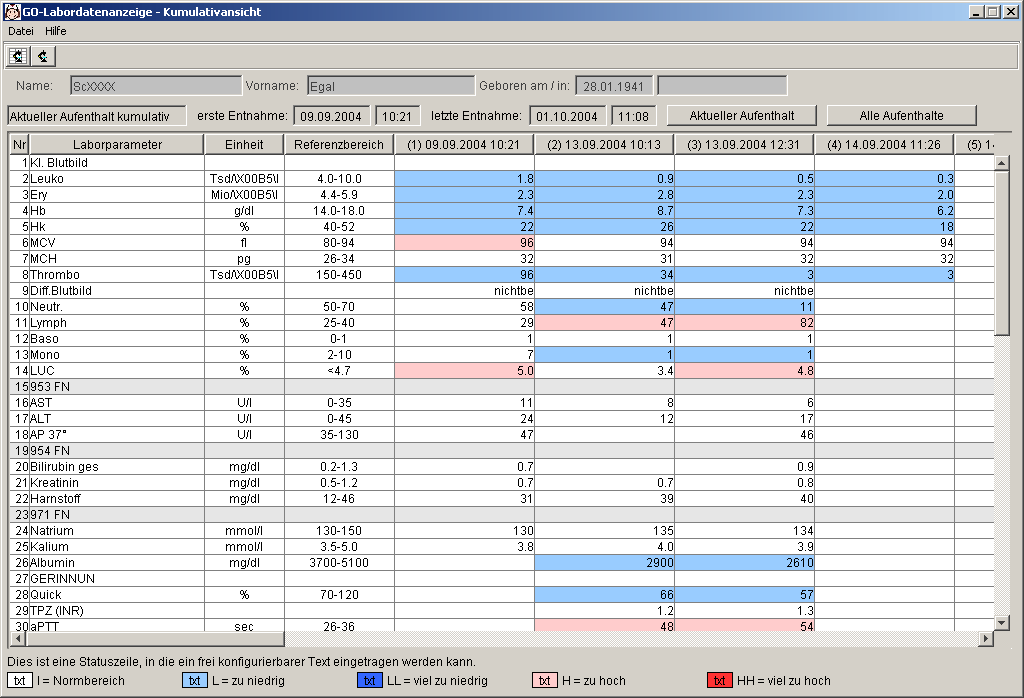
Task: Click the vertical scrollbar up arrow
Action: pos(1002,163)
